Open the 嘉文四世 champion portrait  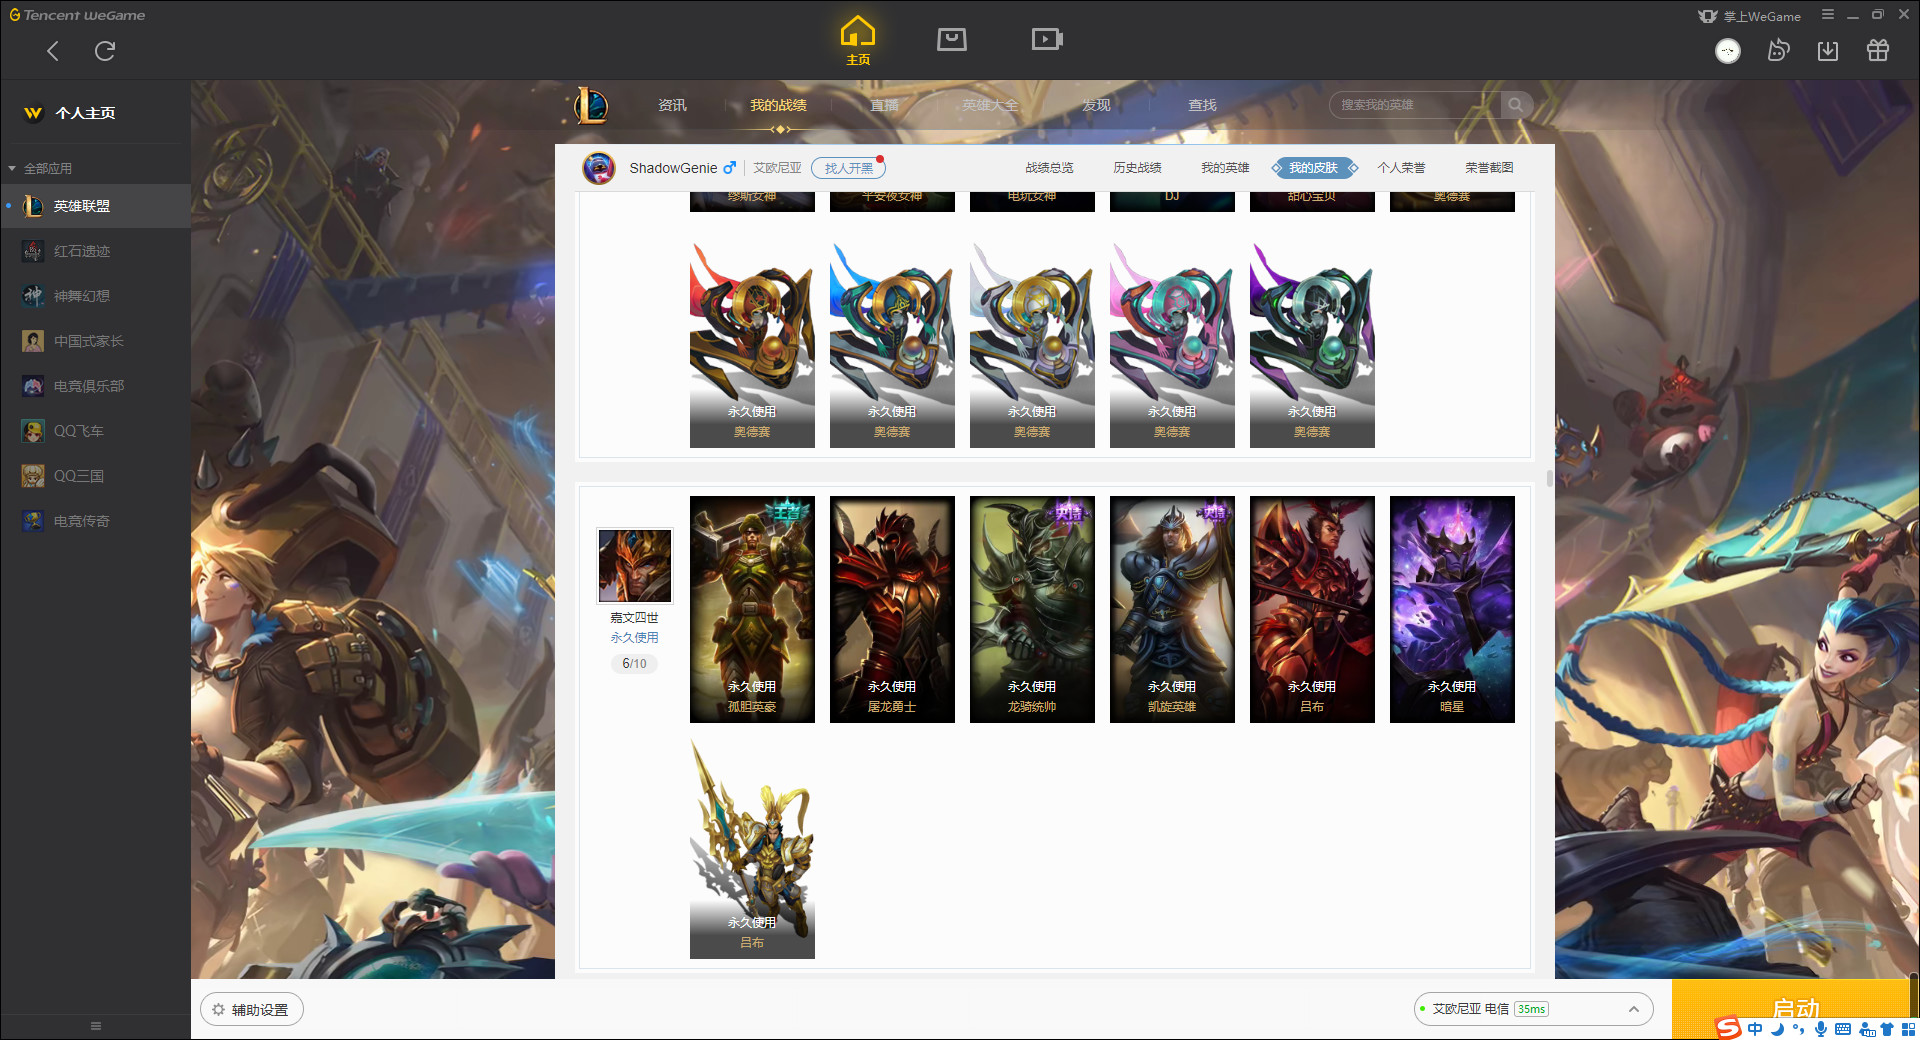tap(634, 566)
